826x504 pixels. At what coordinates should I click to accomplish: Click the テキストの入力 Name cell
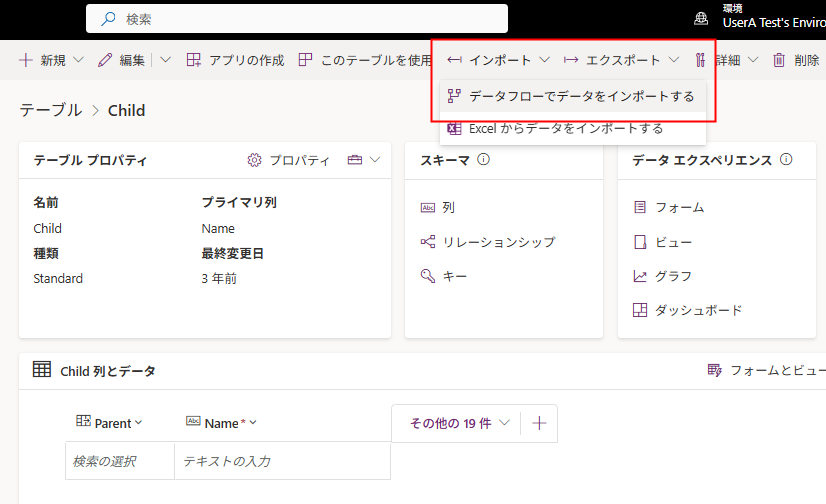tap(282, 462)
